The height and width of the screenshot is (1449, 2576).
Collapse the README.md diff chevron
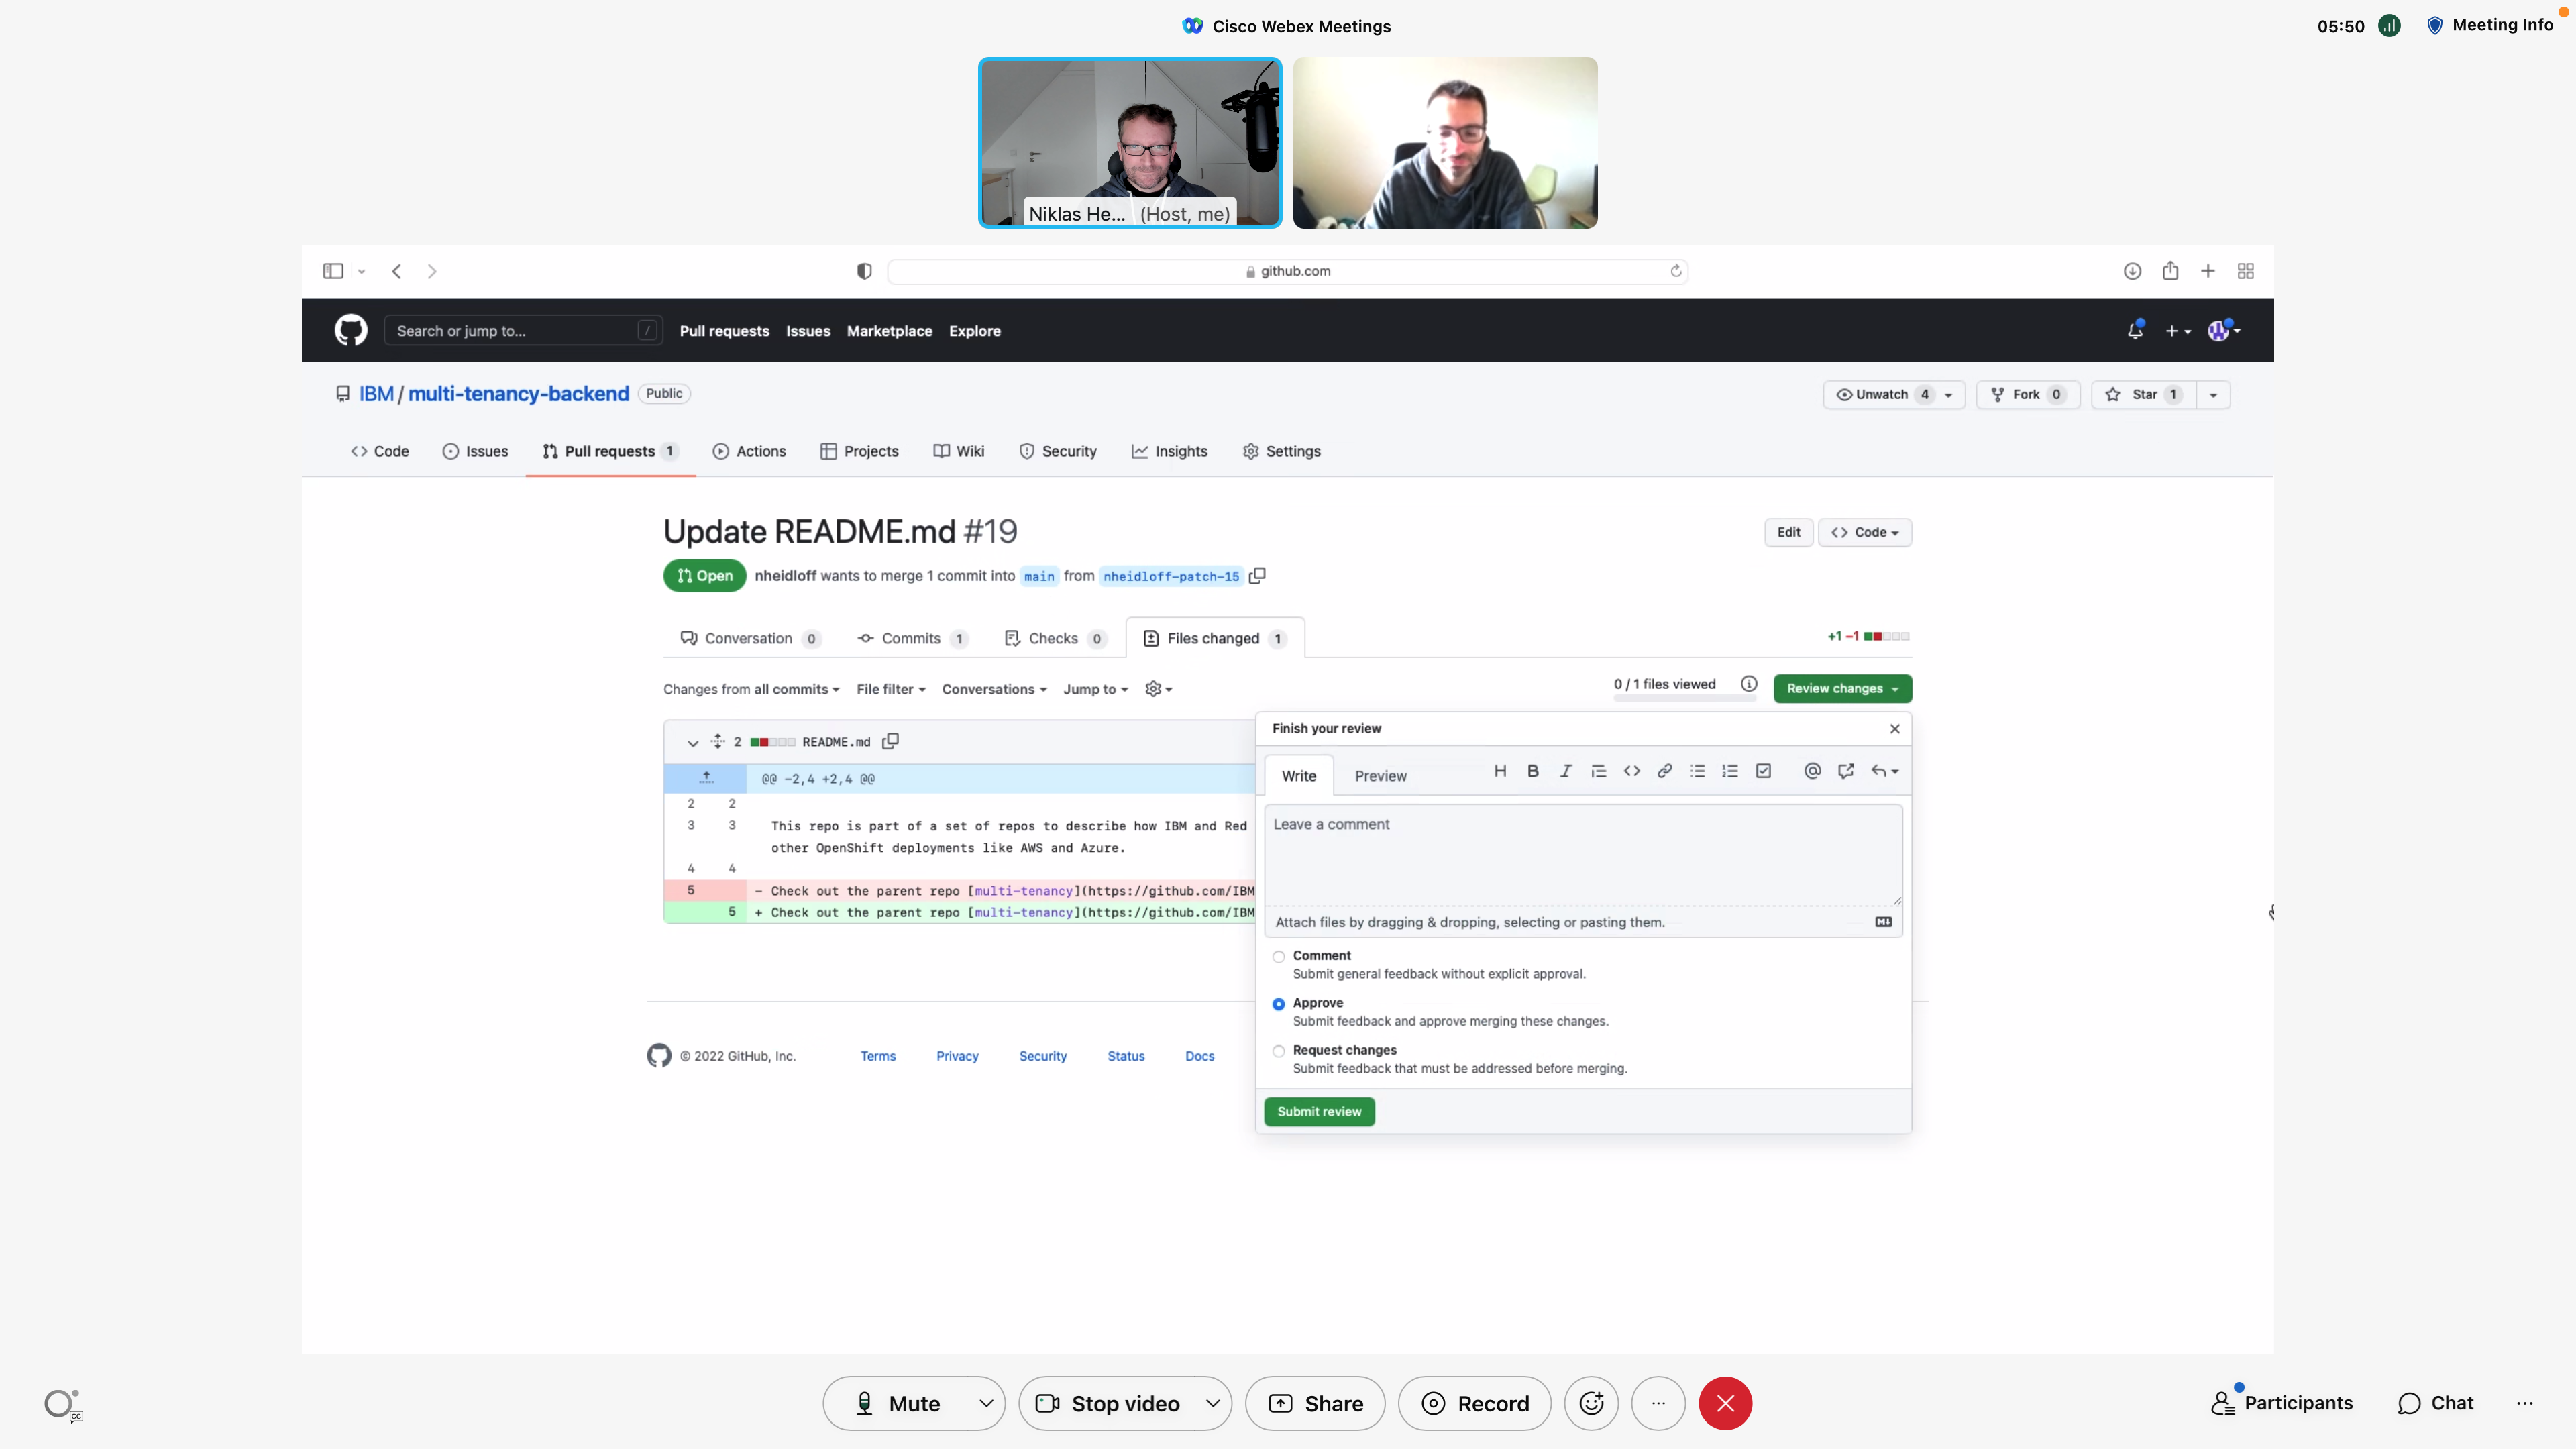point(692,742)
